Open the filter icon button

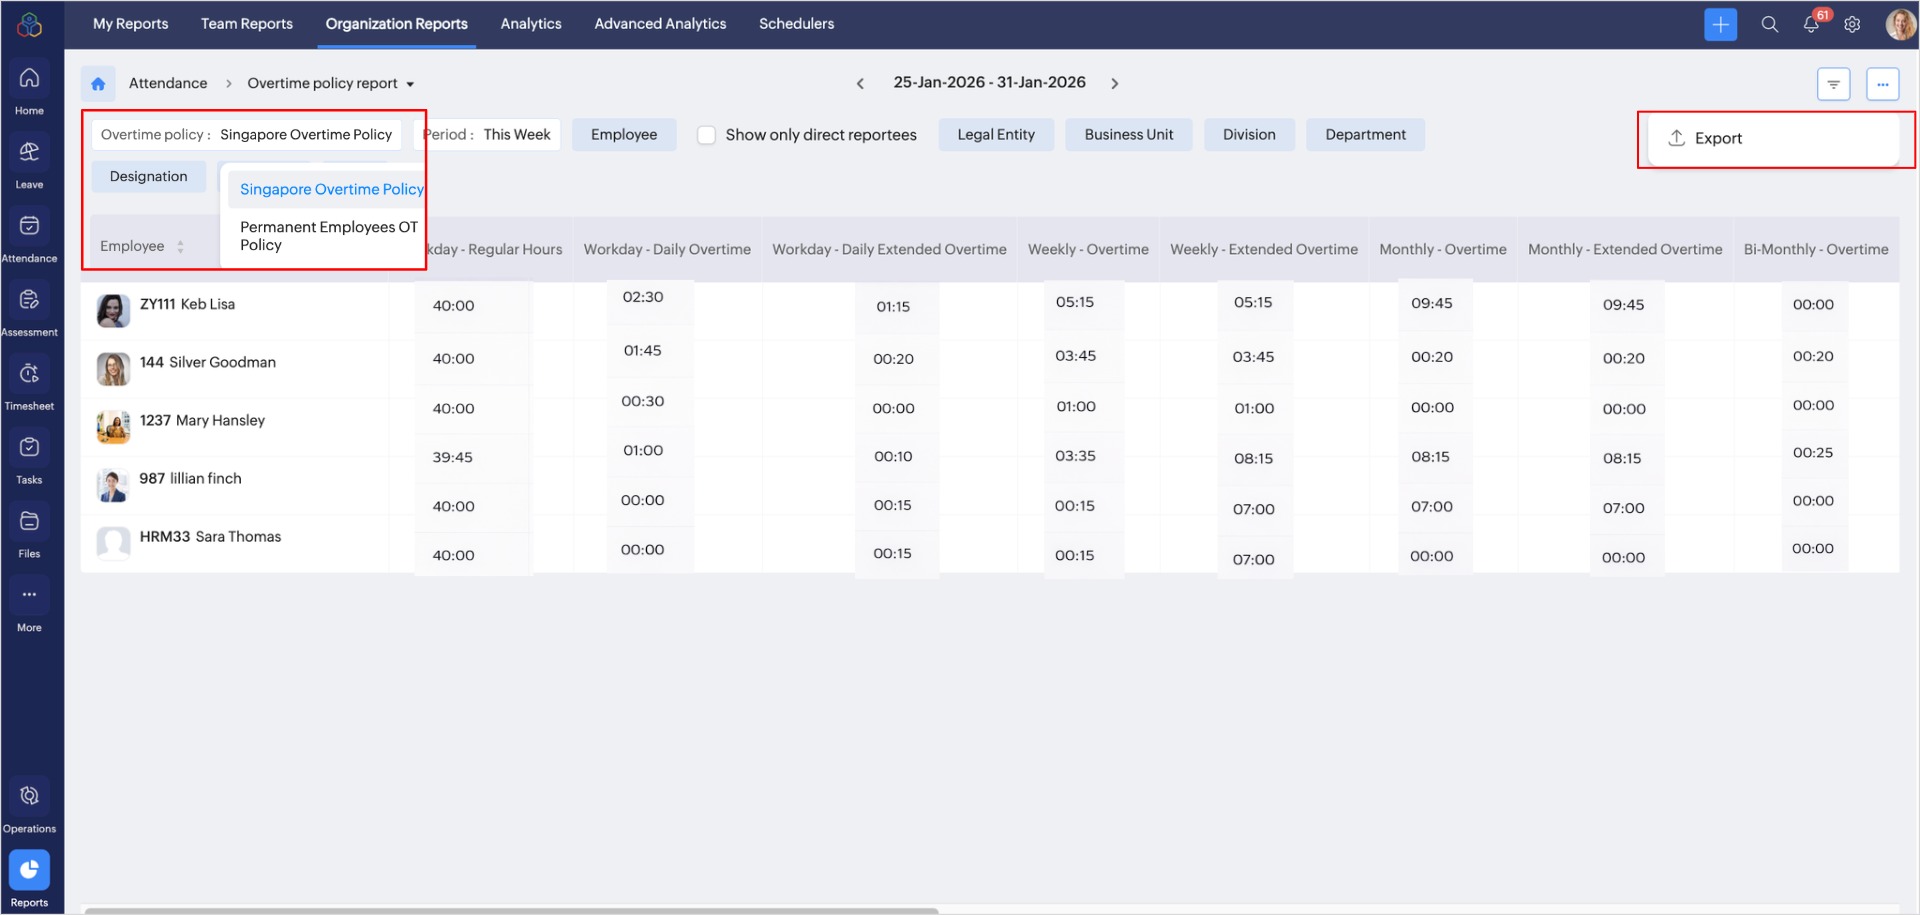(x=1833, y=84)
